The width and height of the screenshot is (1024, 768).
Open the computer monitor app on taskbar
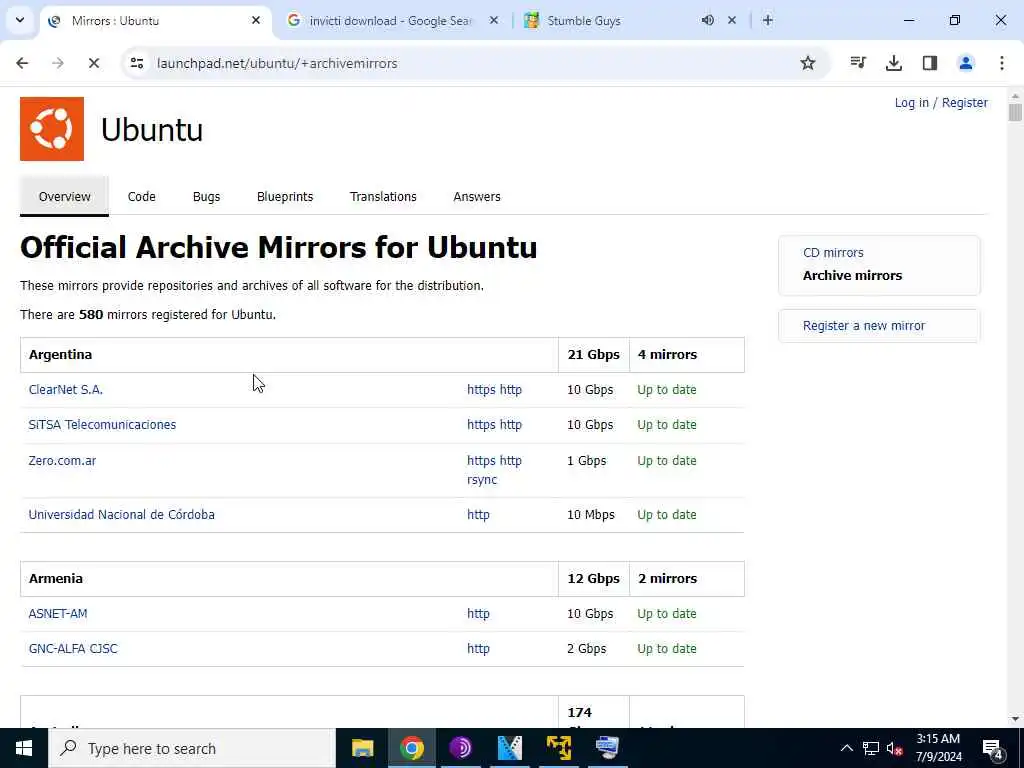607,748
